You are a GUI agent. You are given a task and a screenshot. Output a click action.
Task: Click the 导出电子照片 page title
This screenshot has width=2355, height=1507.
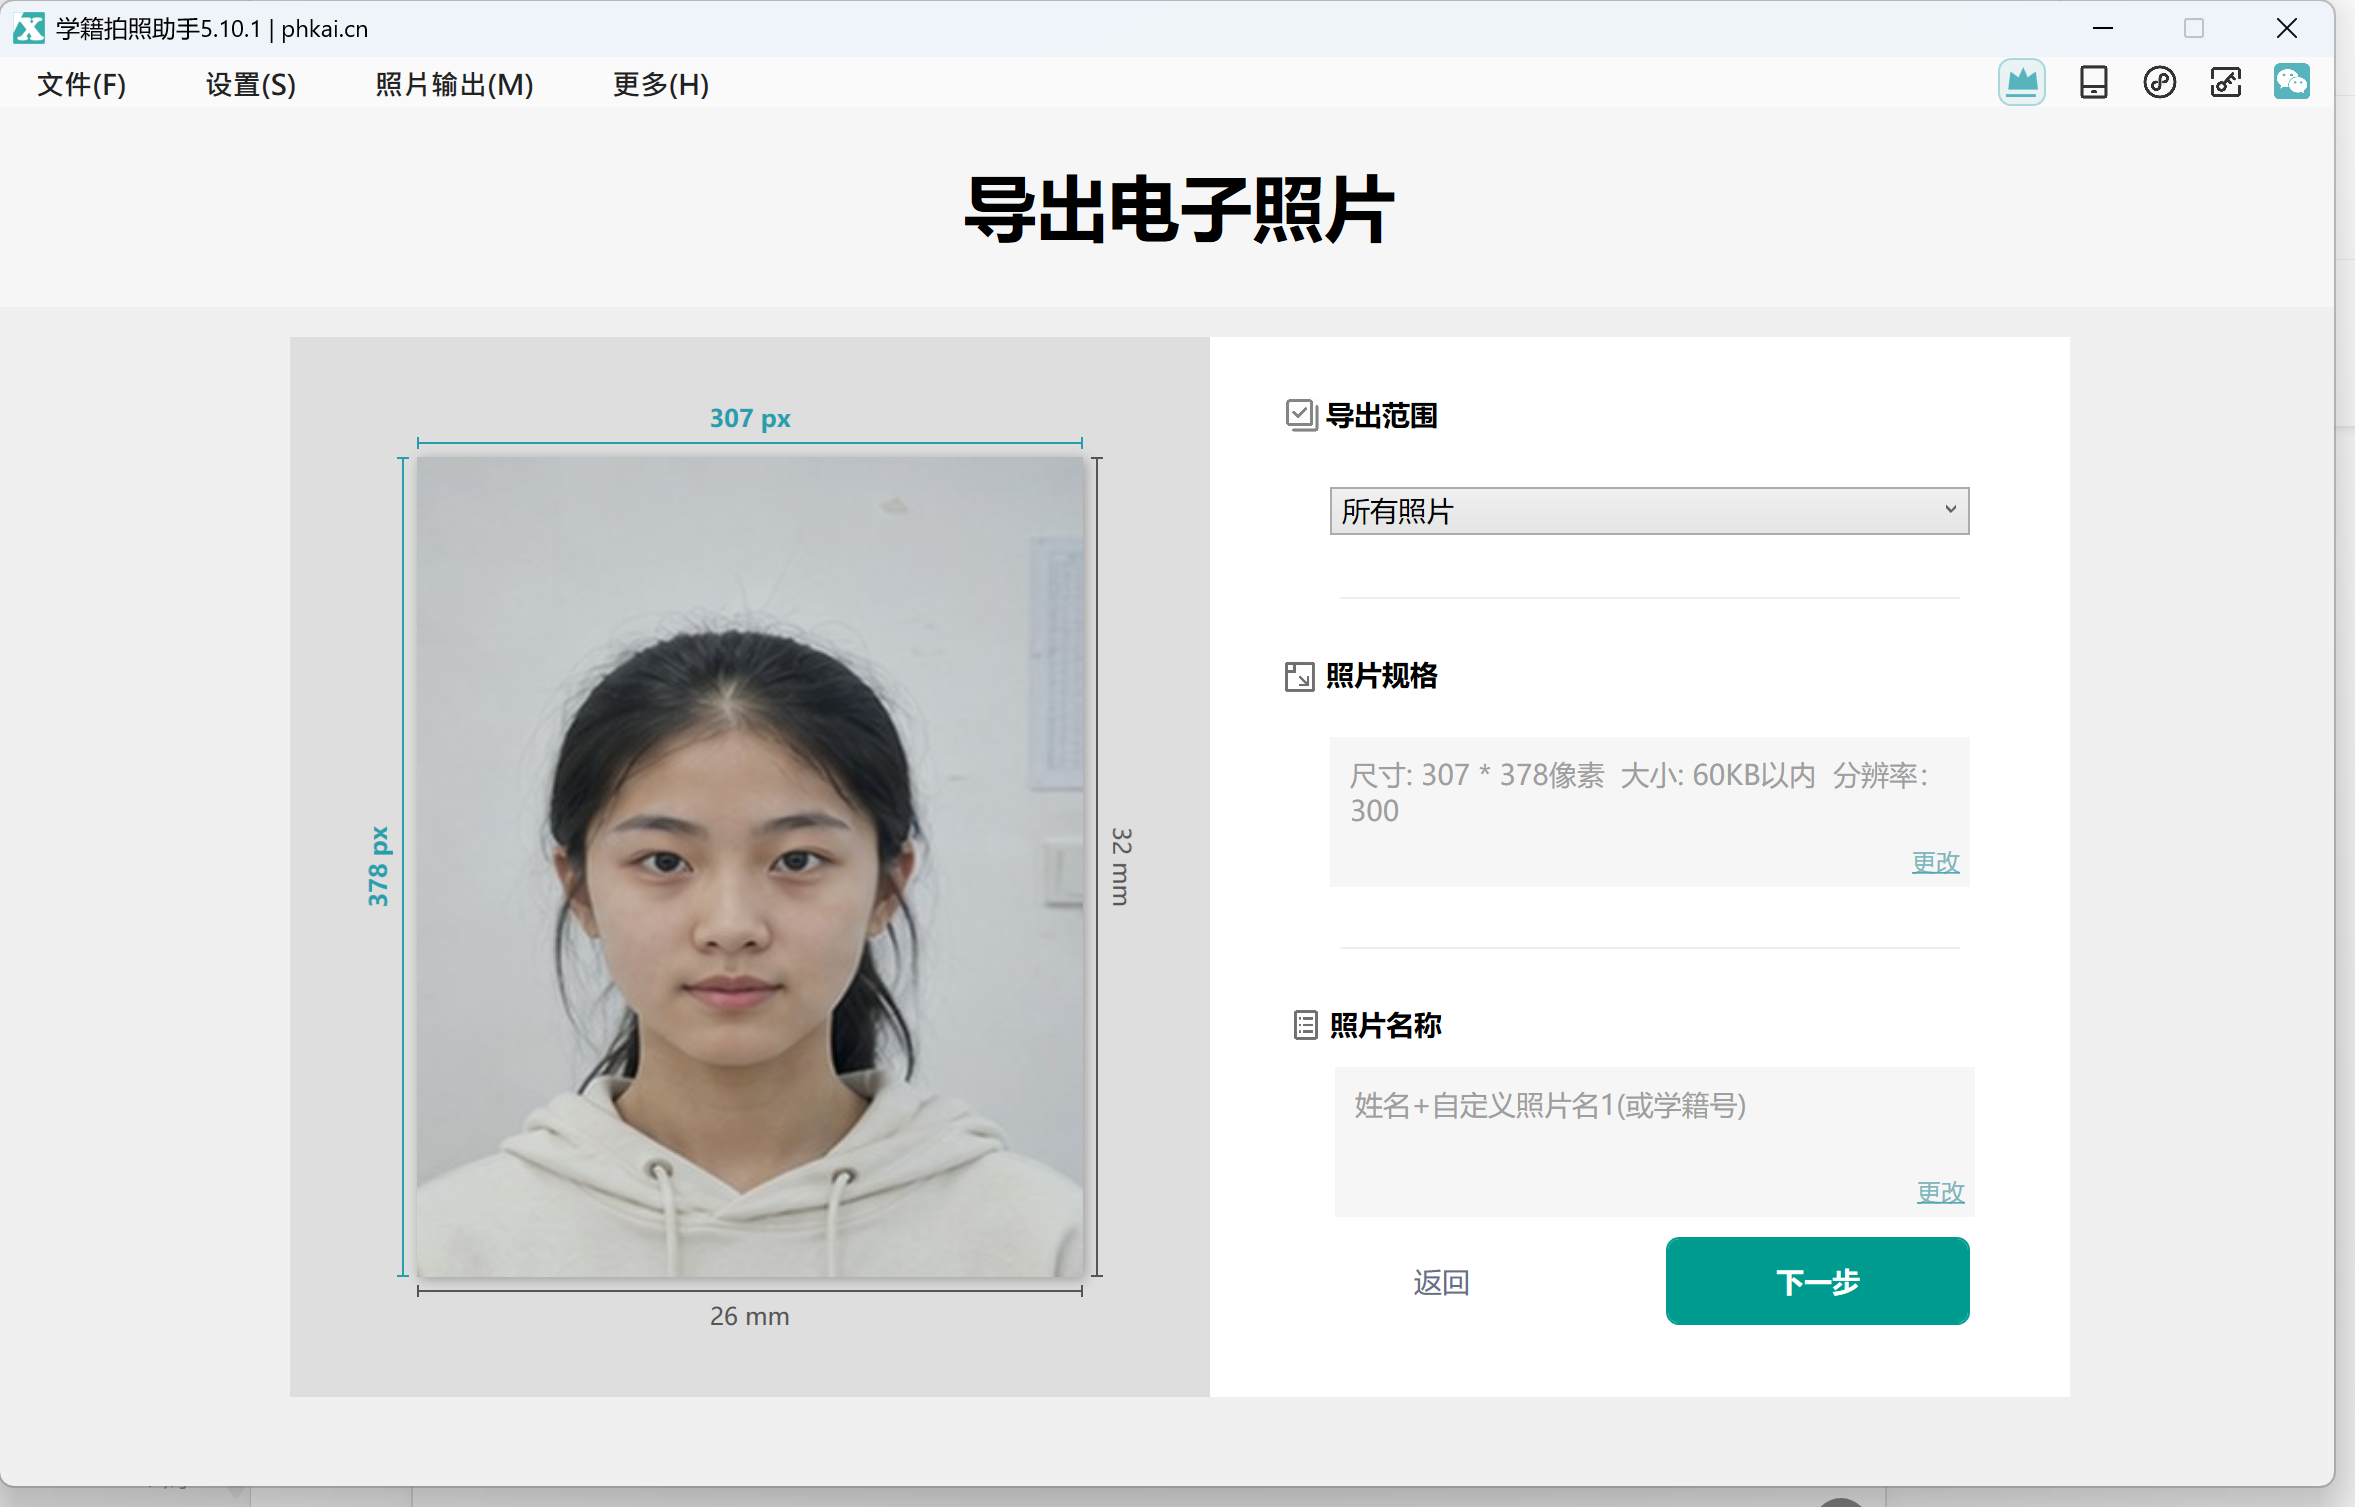pos(1178,209)
